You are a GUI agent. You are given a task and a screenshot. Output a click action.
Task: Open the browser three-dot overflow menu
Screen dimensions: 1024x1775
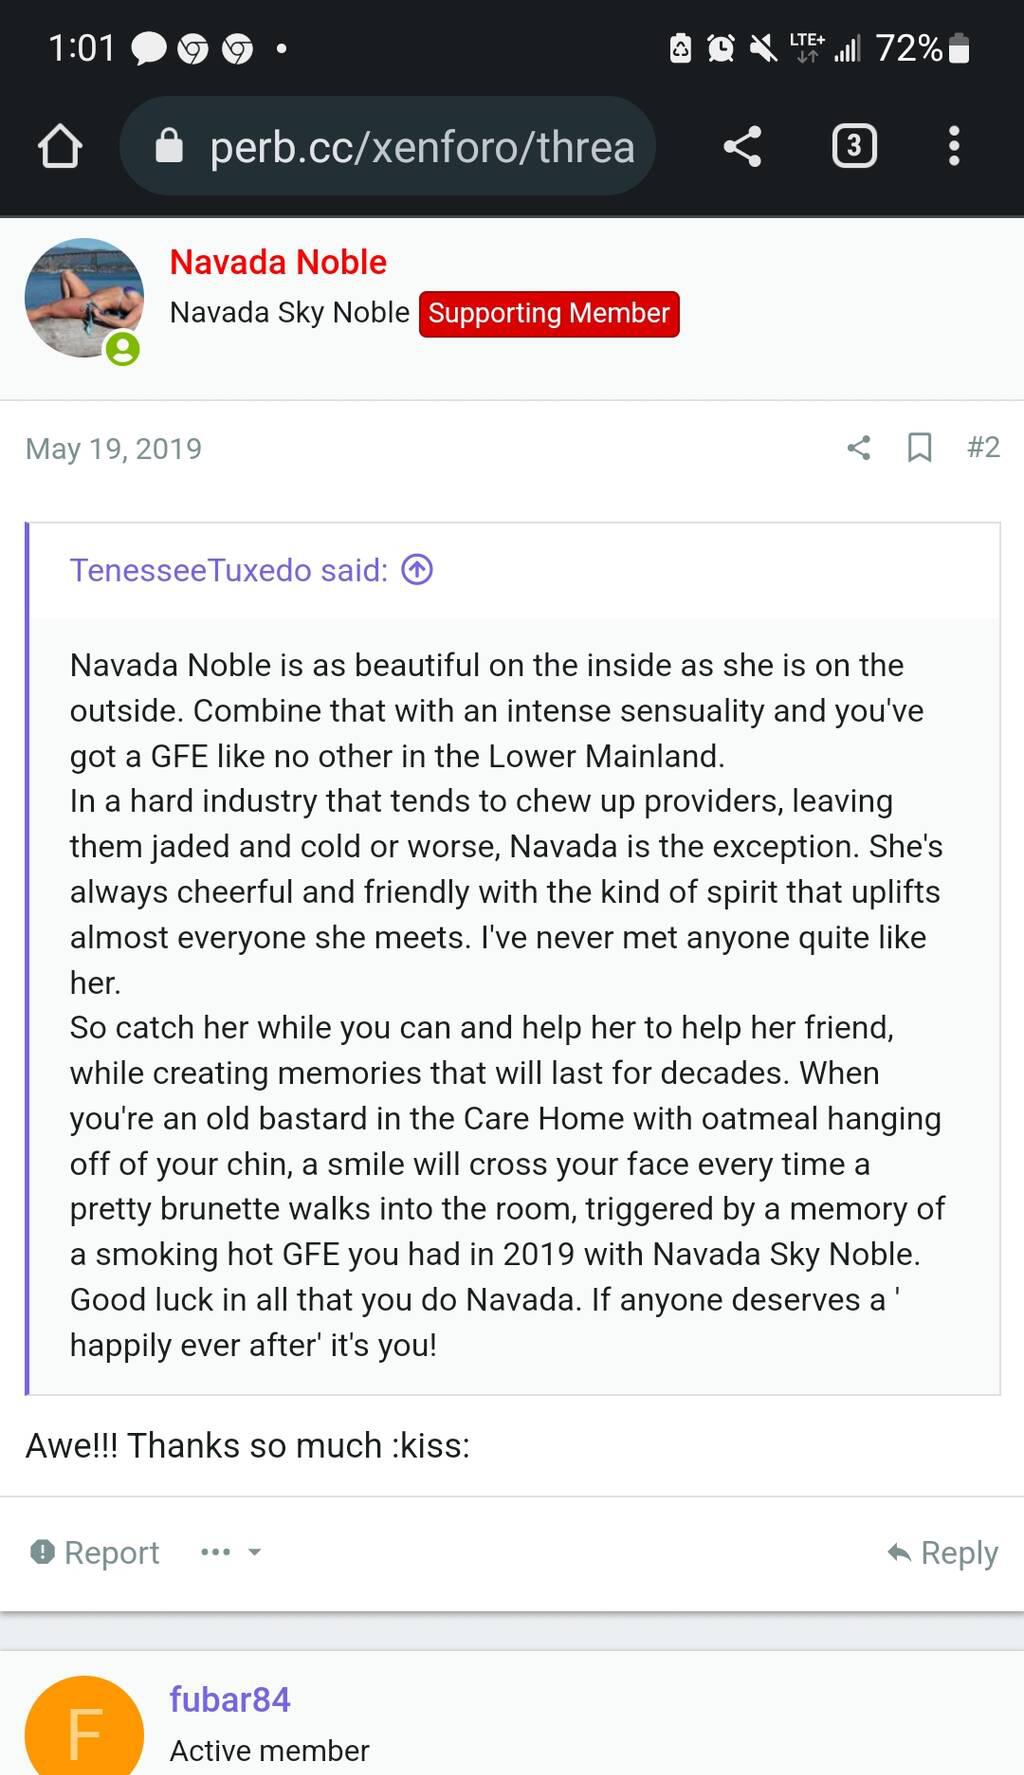click(954, 146)
